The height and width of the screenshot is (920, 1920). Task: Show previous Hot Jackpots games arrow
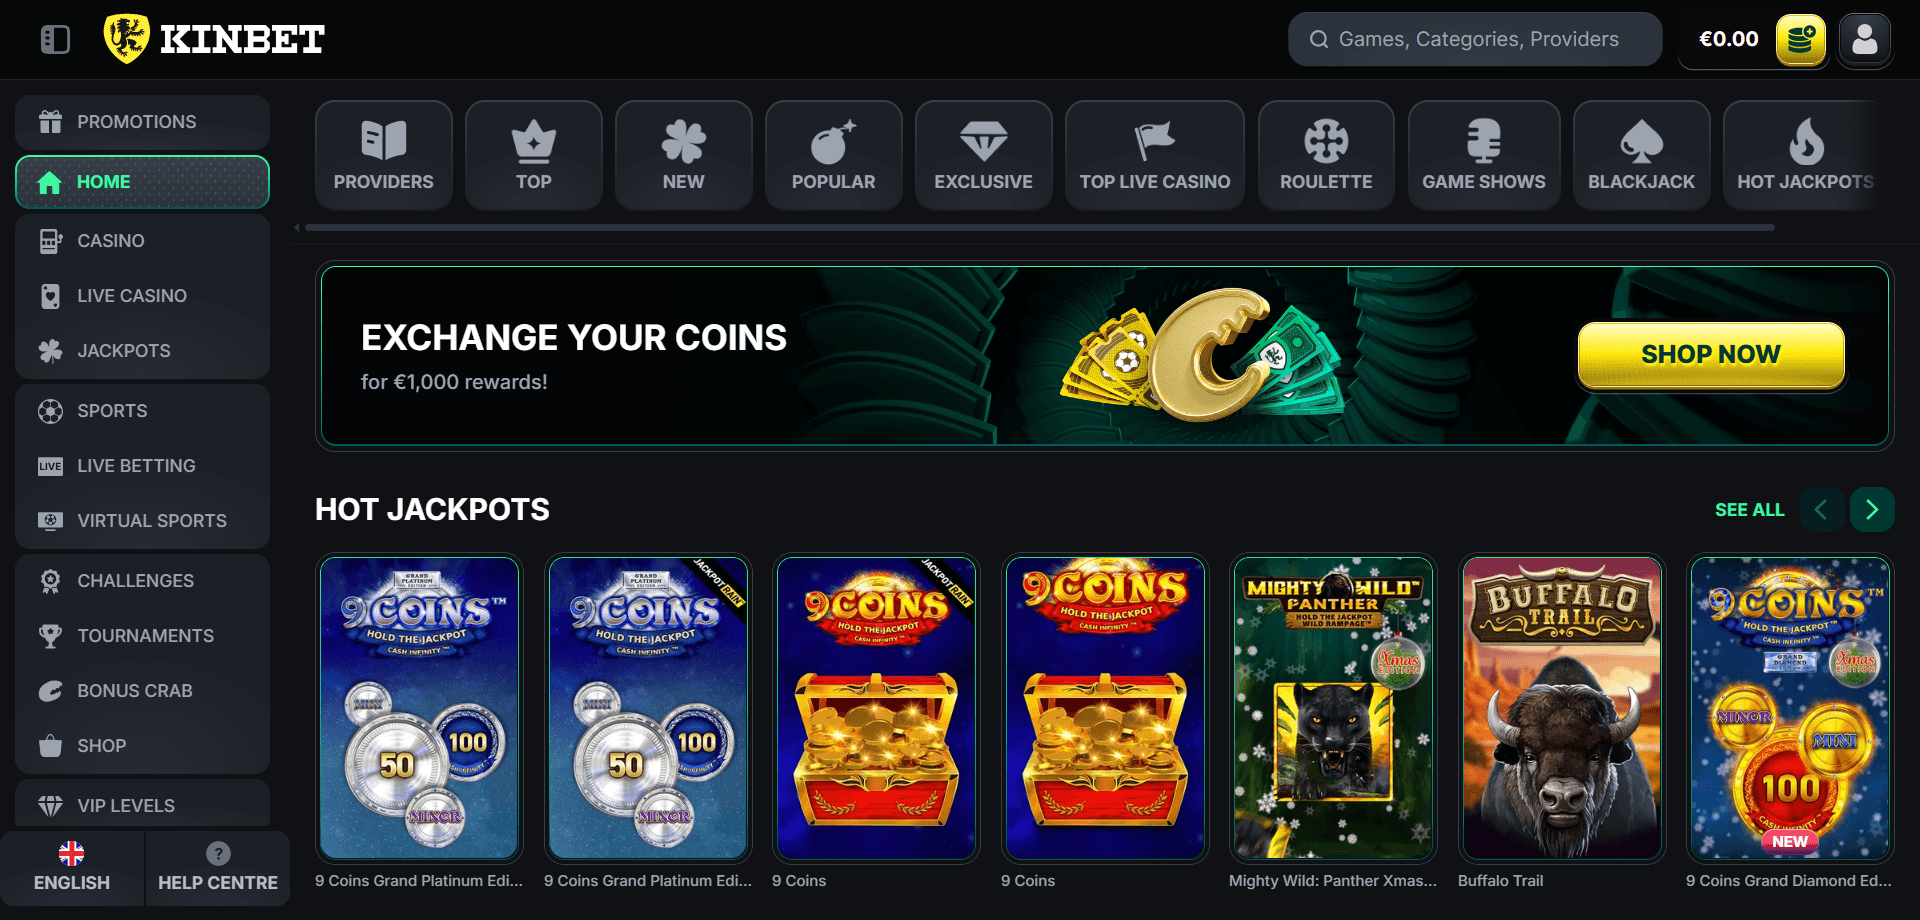(x=1822, y=510)
